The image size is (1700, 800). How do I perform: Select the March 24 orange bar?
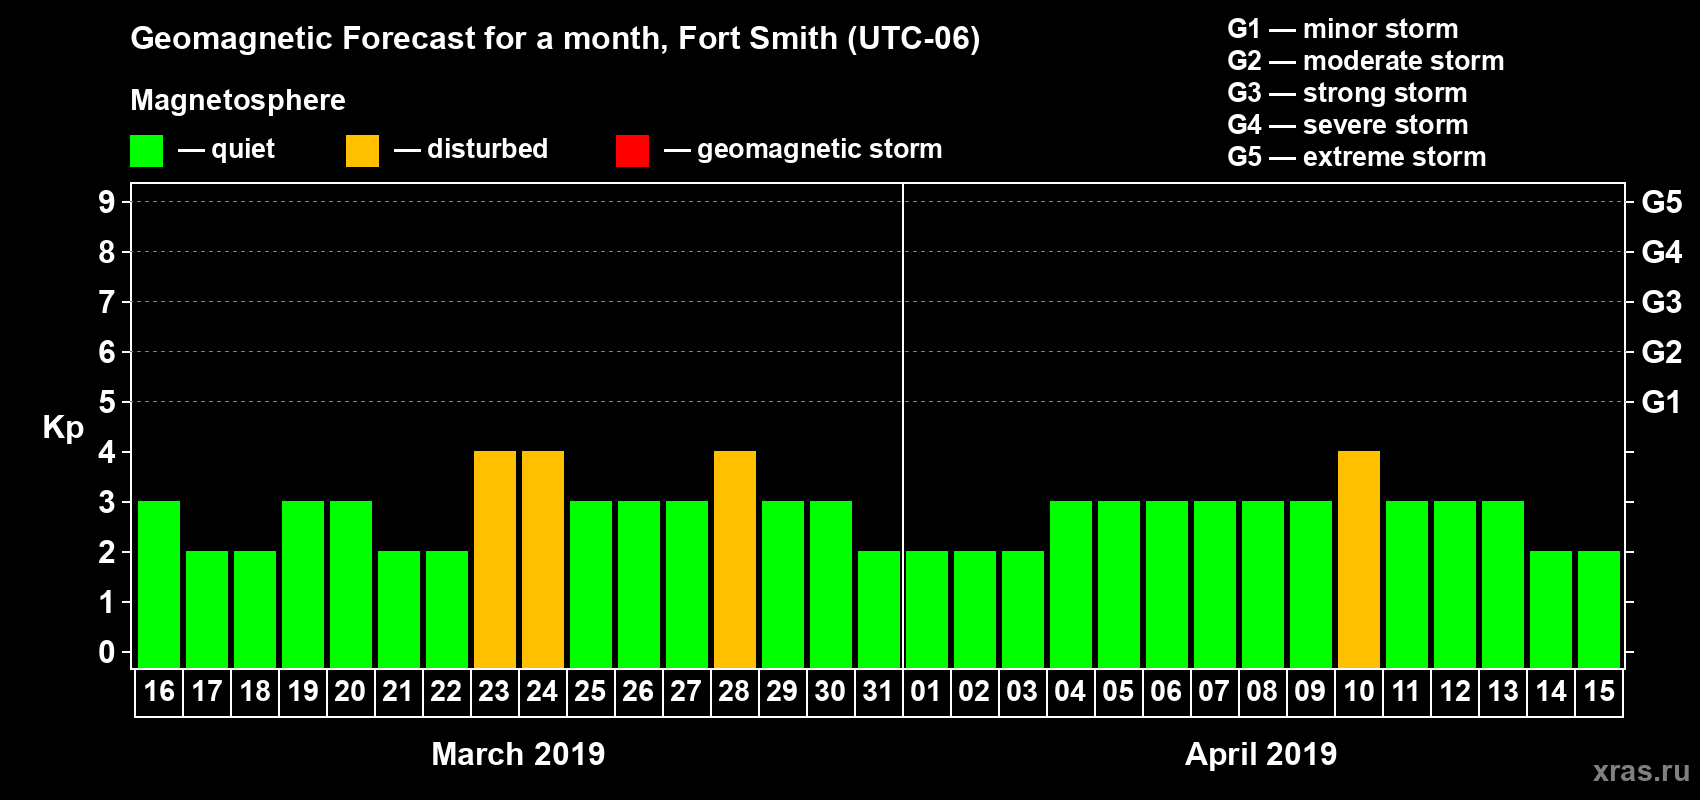[543, 559]
